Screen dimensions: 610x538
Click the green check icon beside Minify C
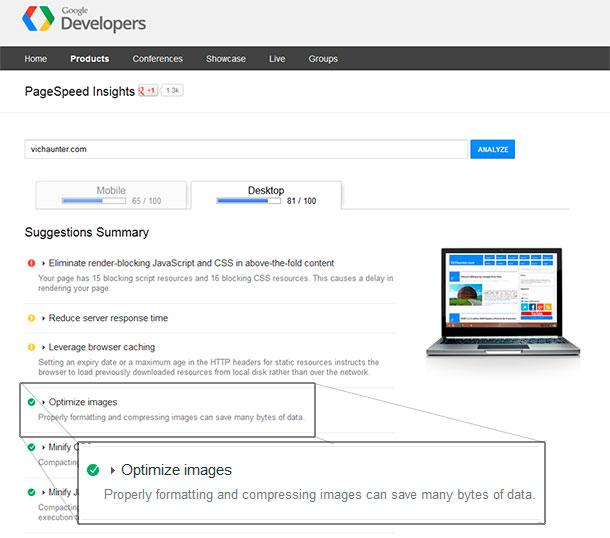pyautogui.click(x=32, y=447)
